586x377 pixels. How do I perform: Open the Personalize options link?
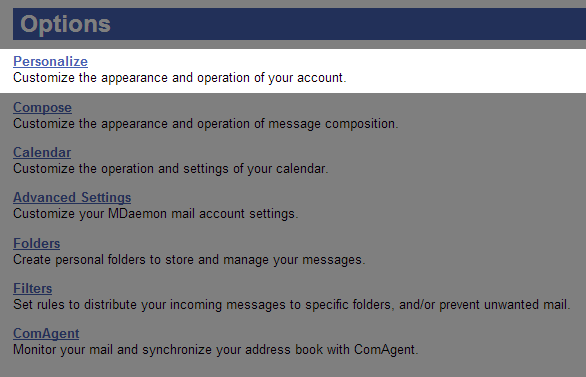(x=50, y=62)
